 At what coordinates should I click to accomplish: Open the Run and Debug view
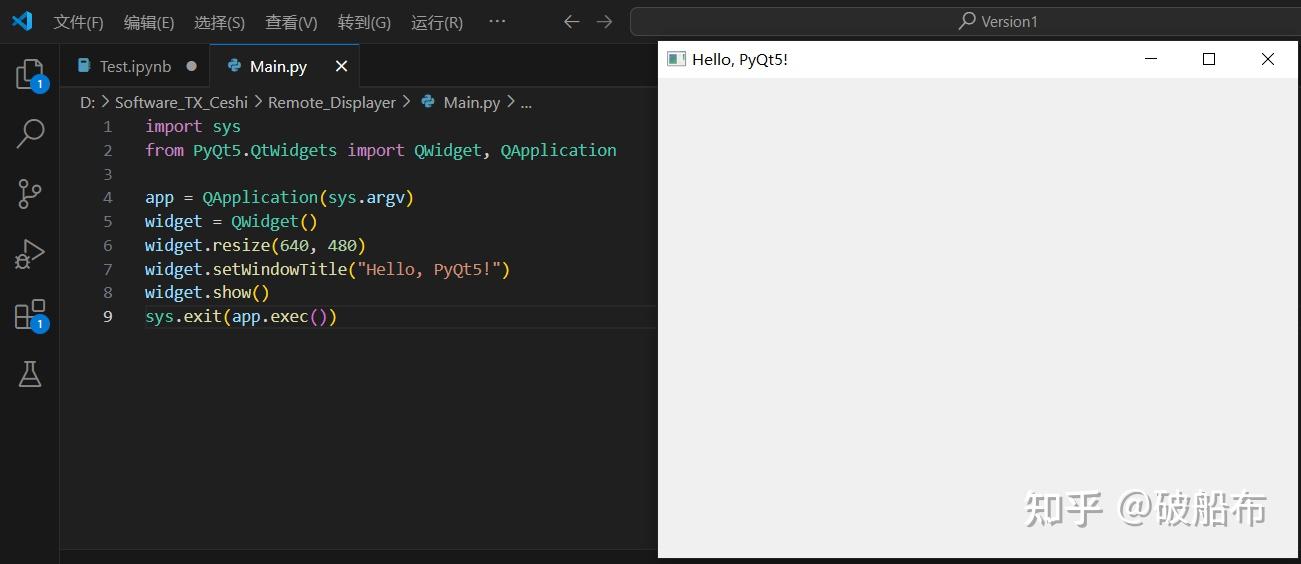pos(30,254)
